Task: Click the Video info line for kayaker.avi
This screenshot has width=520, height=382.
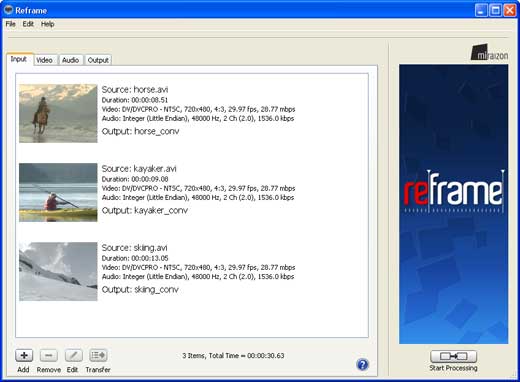Action: [x=198, y=188]
